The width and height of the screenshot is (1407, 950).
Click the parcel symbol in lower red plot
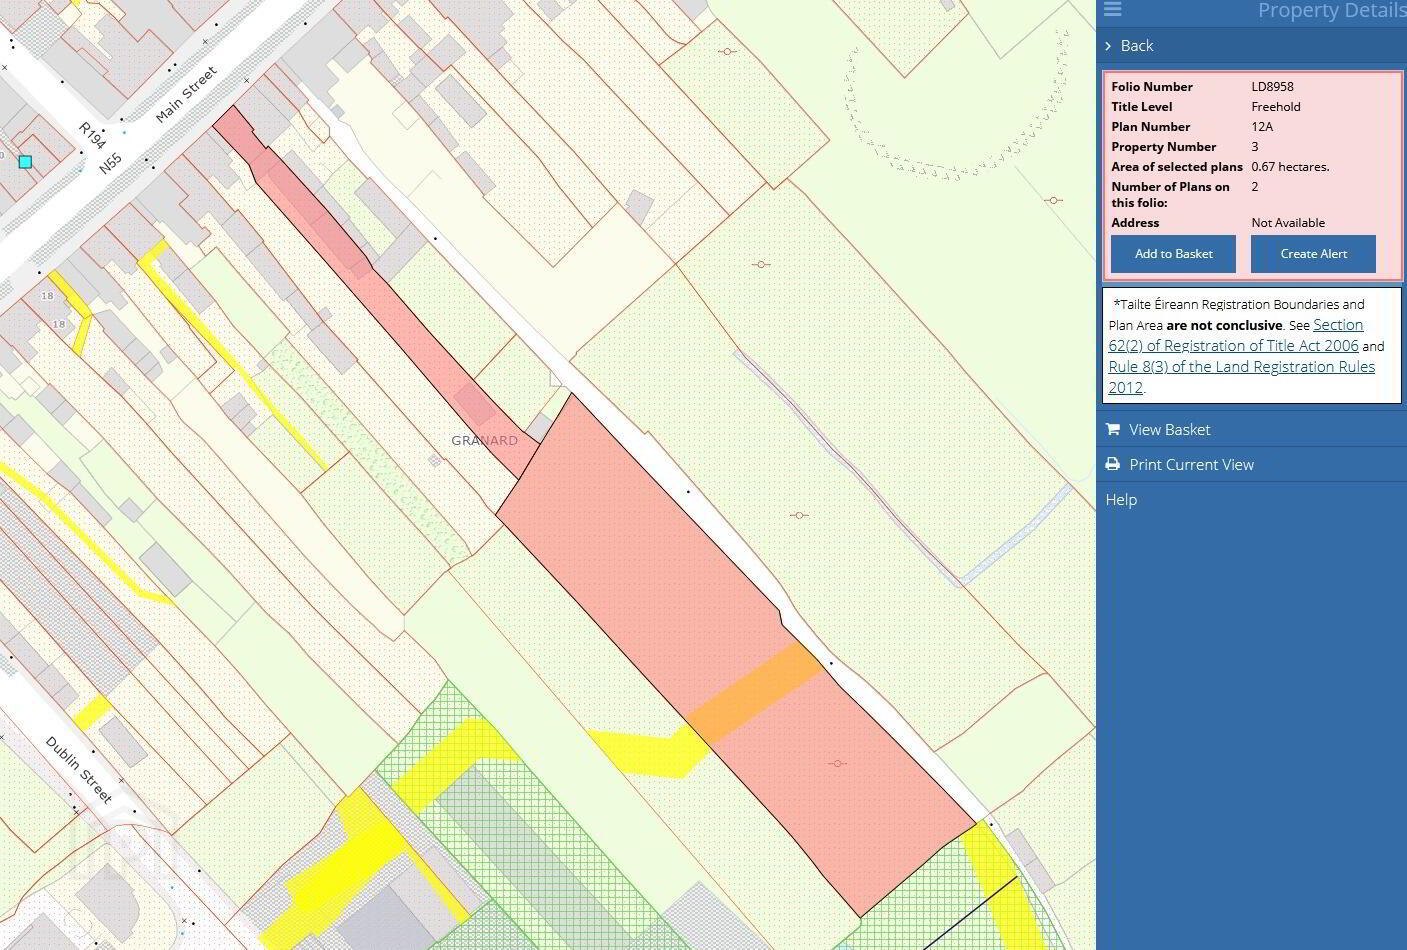click(838, 763)
